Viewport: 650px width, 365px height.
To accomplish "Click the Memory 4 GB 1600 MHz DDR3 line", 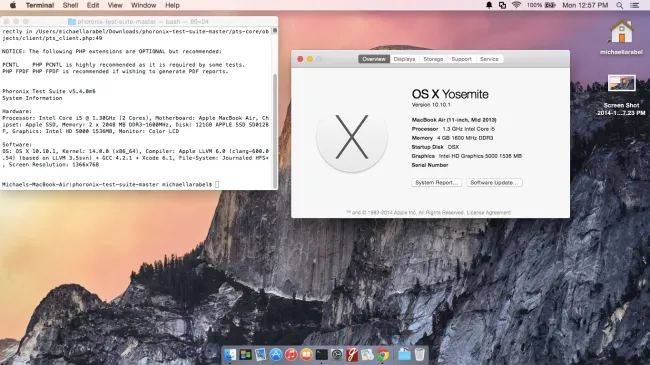I will point(452,138).
